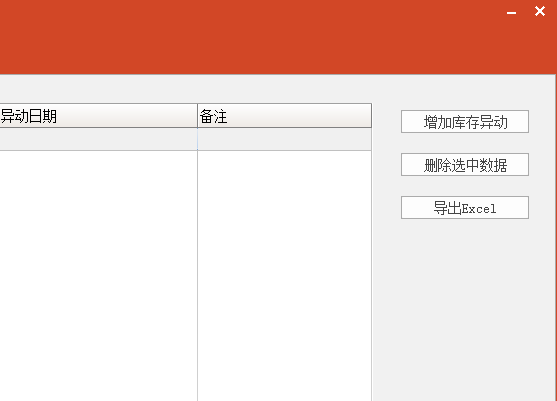Click the gray panel below the 导出Excel button
This screenshot has height=401, width=557.
(x=465, y=309)
